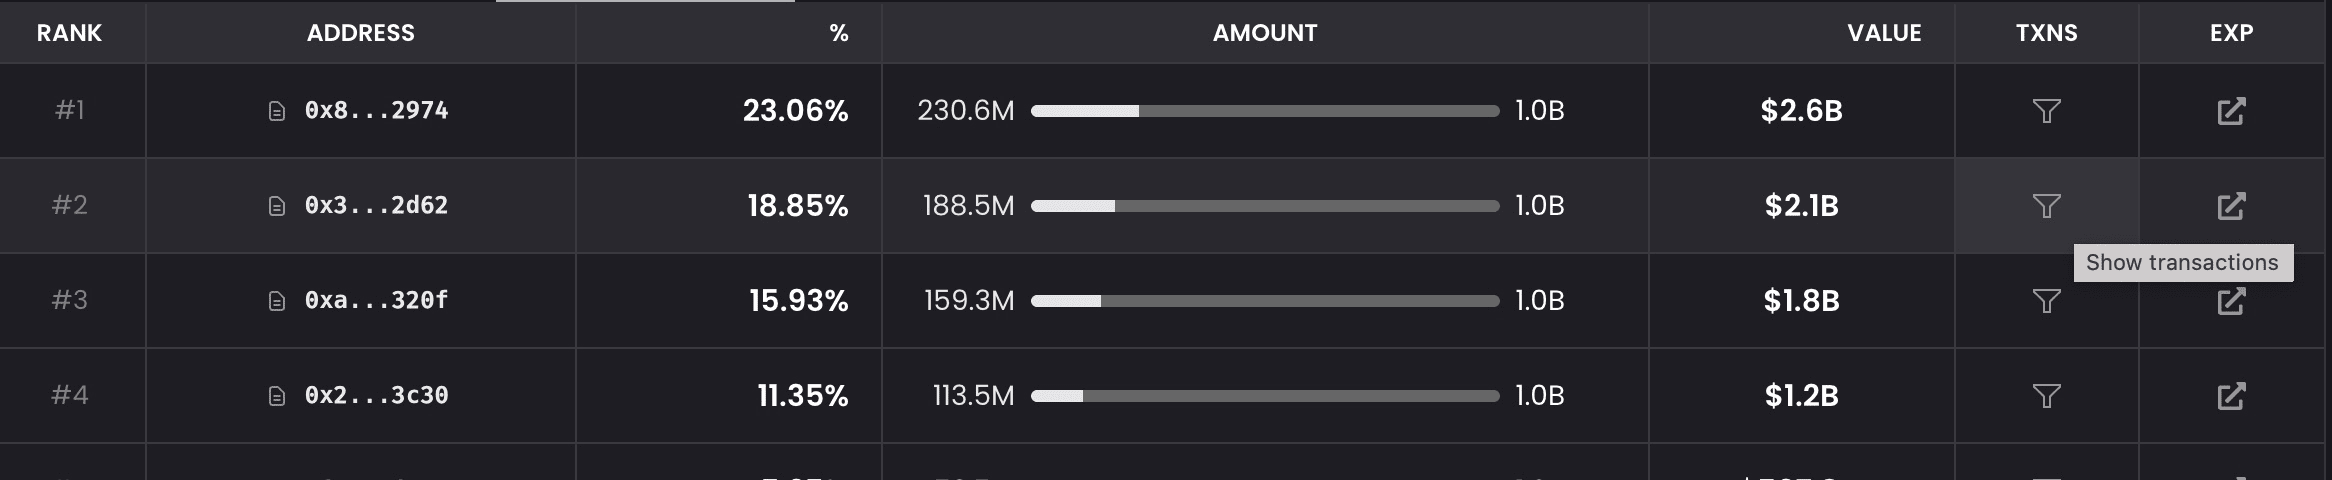The height and width of the screenshot is (480, 2332).
Task: Filter transactions for address 0xa...320f
Action: pyautogui.click(x=2046, y=301)
